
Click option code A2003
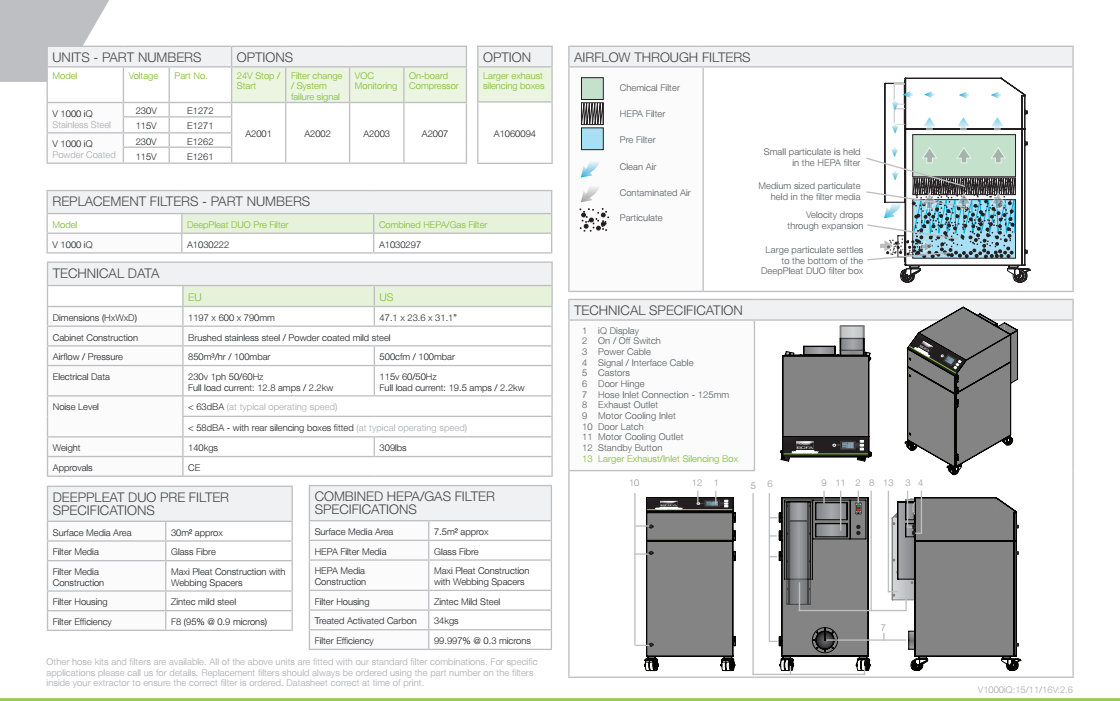click(376, 134)
